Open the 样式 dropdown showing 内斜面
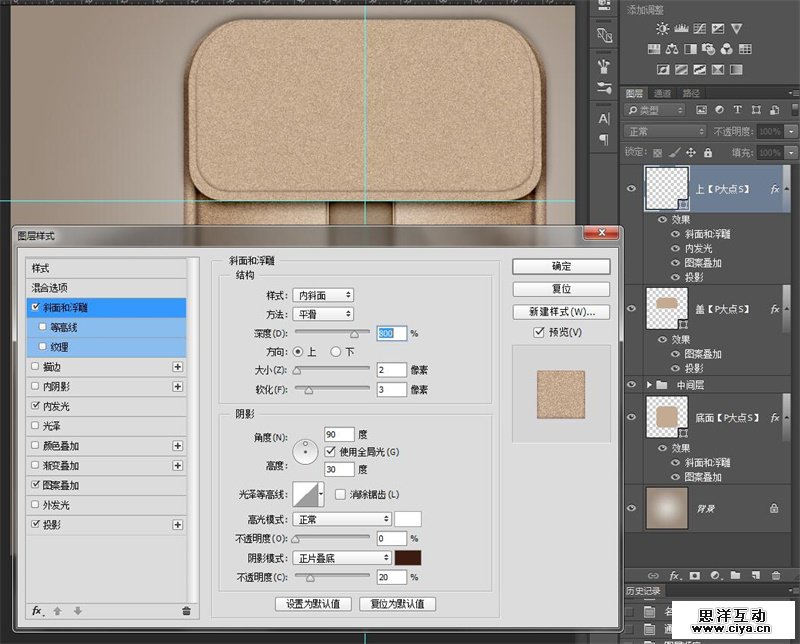The image size is (800, 644). tap(323, 295)
